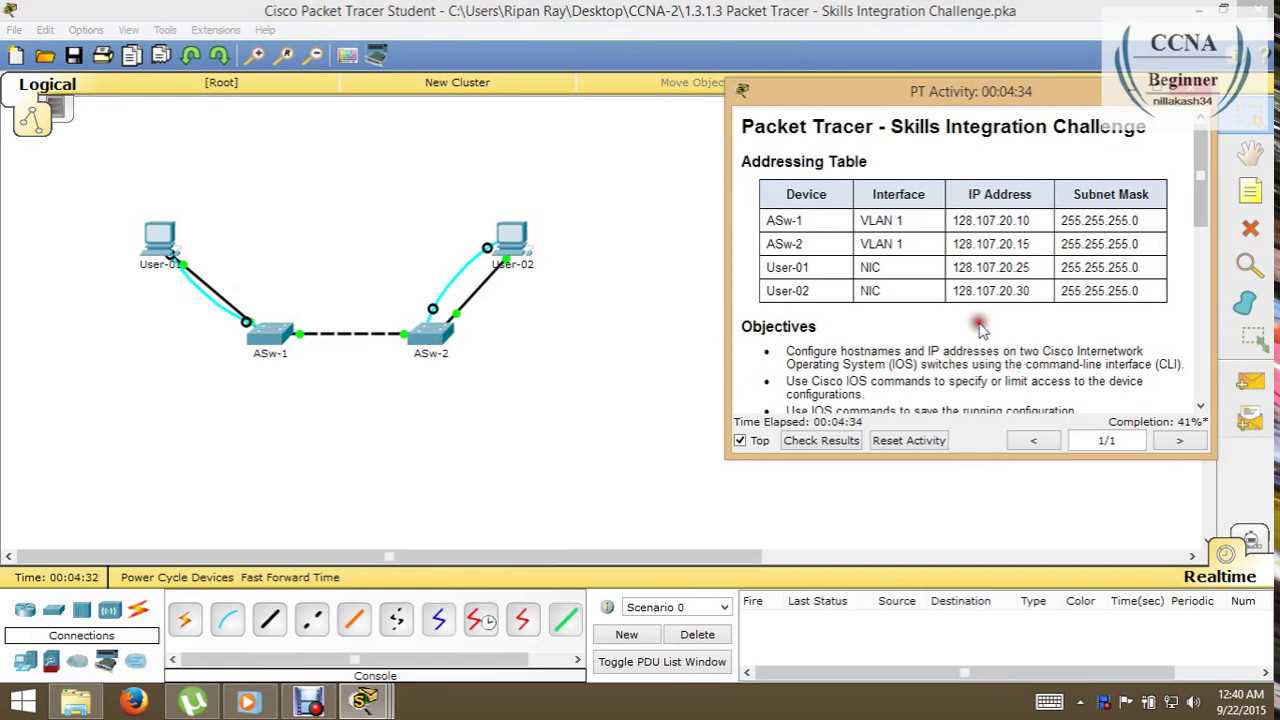
Task: Click the Paste icon in toolbar
Action: (161, 56)
